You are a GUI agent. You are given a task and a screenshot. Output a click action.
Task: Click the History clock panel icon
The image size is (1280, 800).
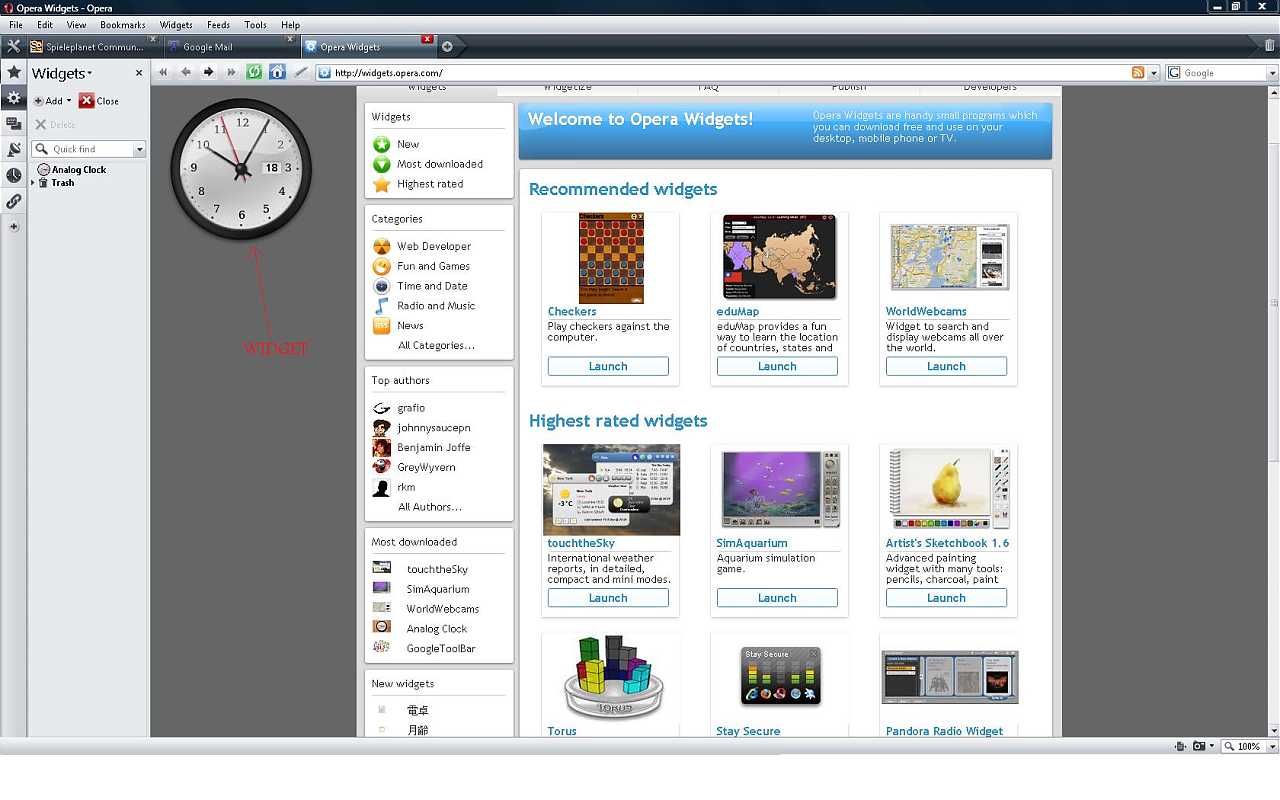(14, 175)
